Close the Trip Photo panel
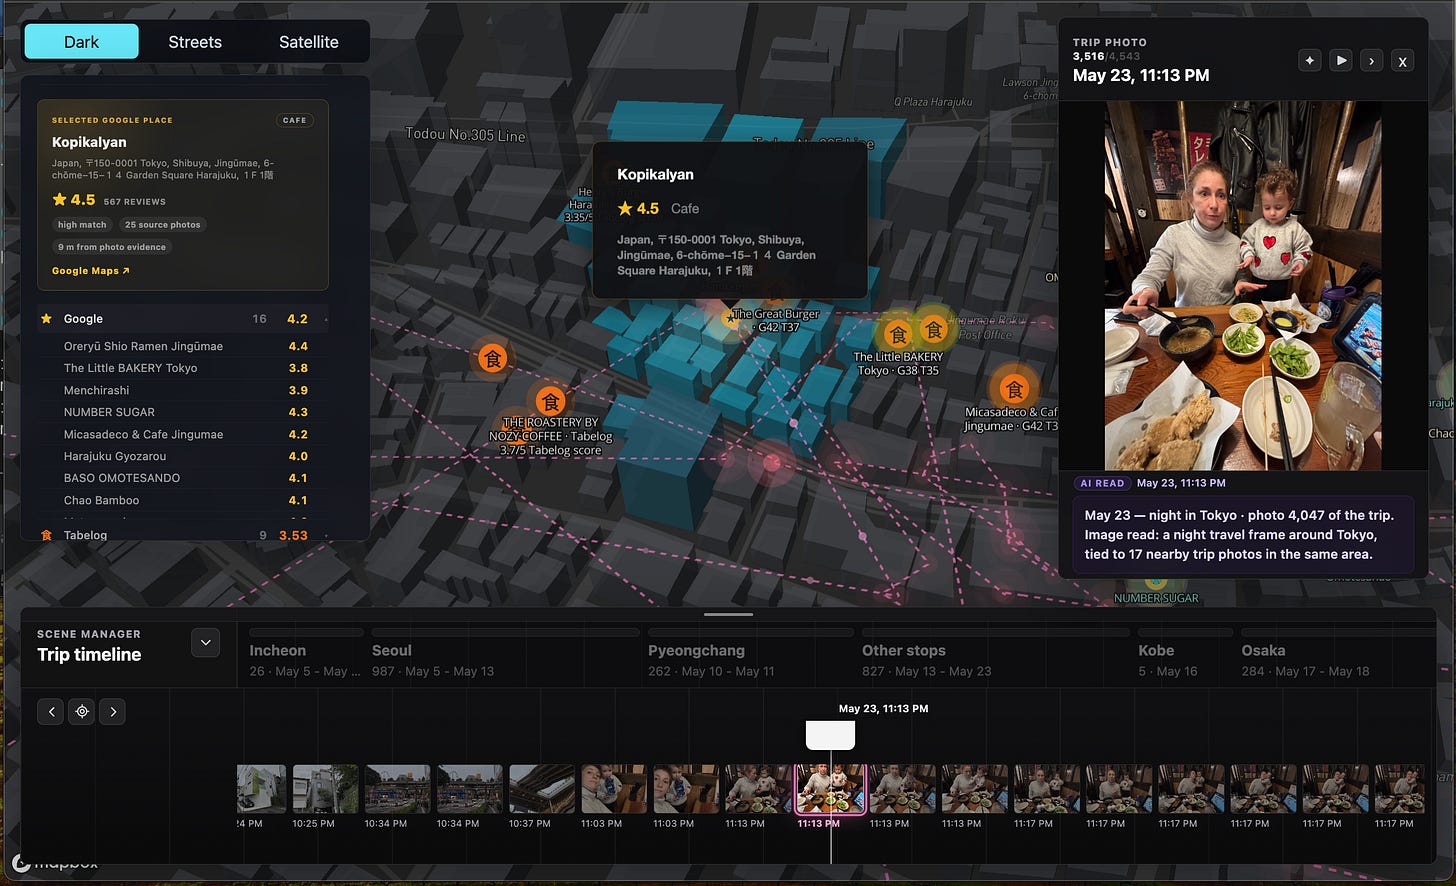Image resolution: width=1456 pixels, height=886 pixels. pyautogui.click(x=1403, y=61)
